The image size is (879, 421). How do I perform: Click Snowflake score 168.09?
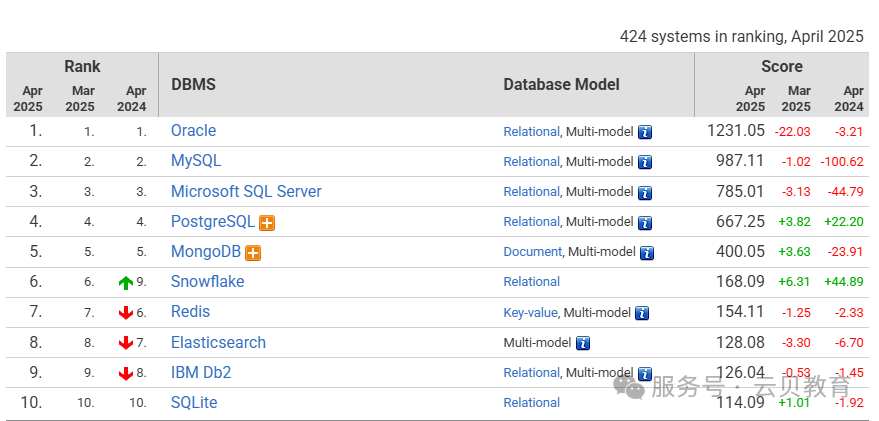coord(740,281)
